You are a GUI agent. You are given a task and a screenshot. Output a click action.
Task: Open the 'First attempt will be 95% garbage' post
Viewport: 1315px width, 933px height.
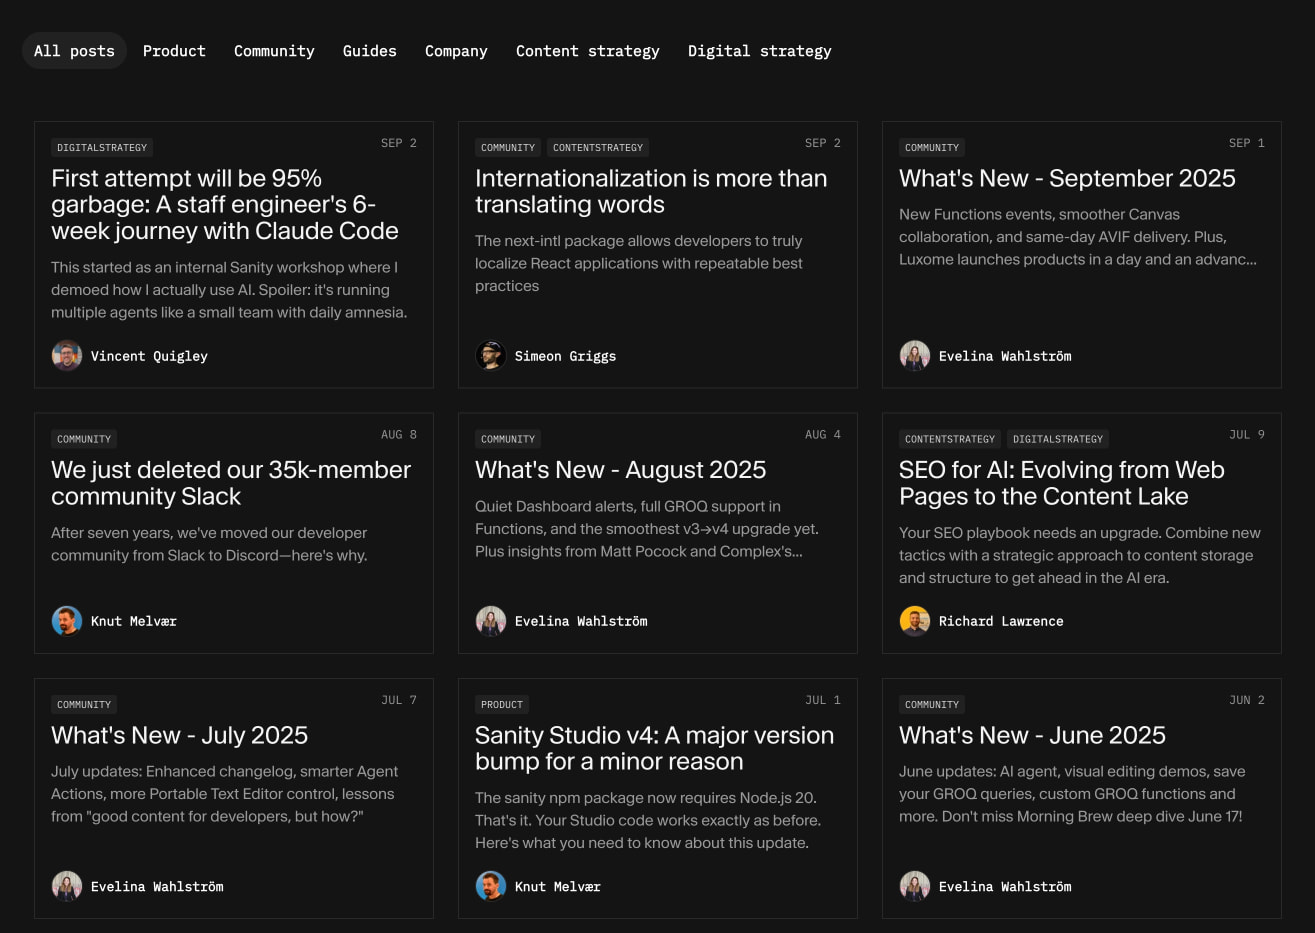tap(225, 205)
